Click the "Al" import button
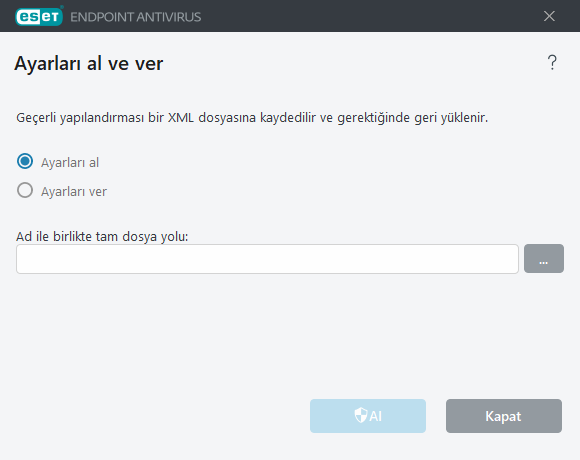Screen dimensions: 580x460 coord(368,416)
